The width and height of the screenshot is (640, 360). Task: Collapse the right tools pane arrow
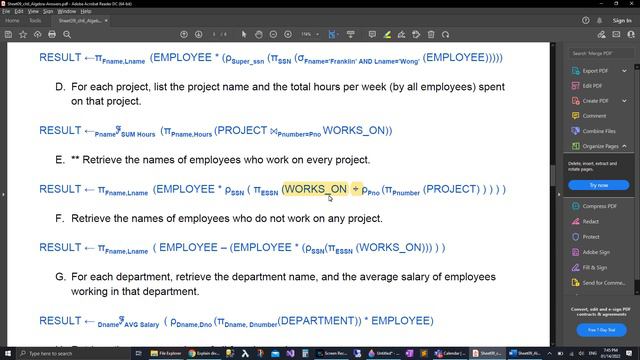point(559,195)
